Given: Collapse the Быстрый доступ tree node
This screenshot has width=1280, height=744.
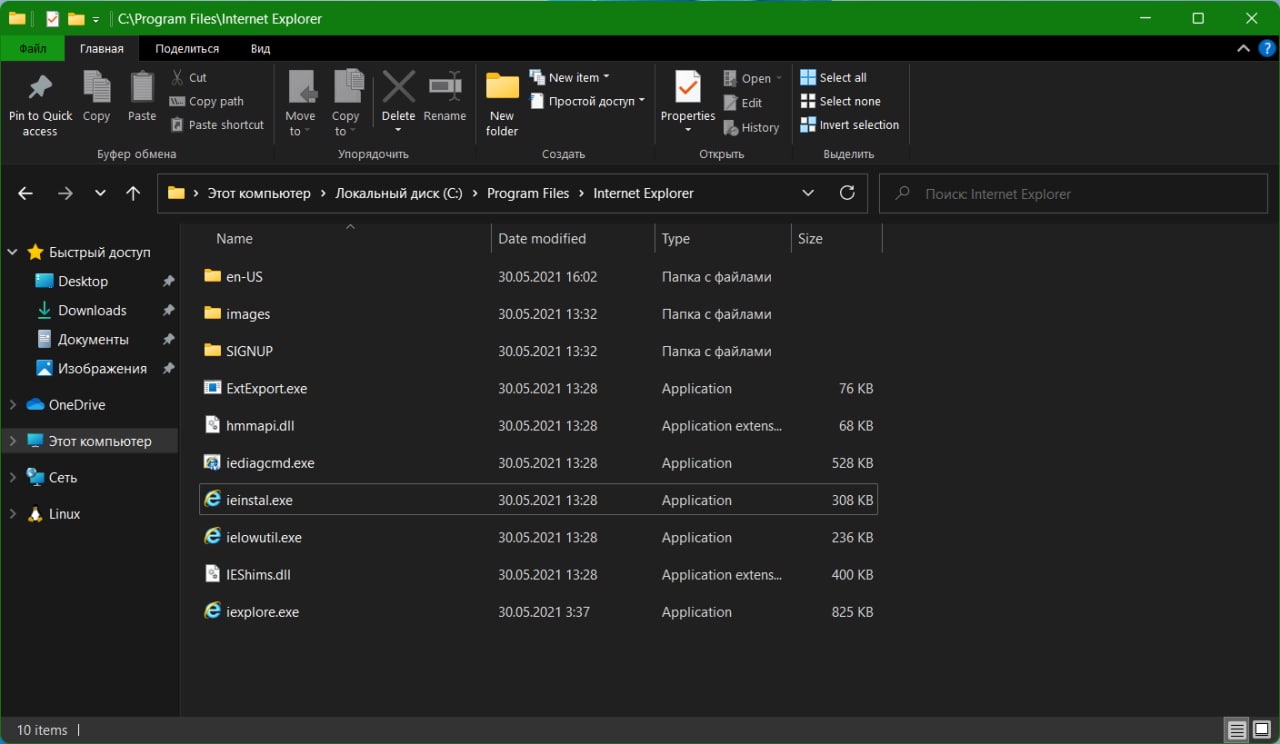Looking at the screenshot, I should 12,252.
